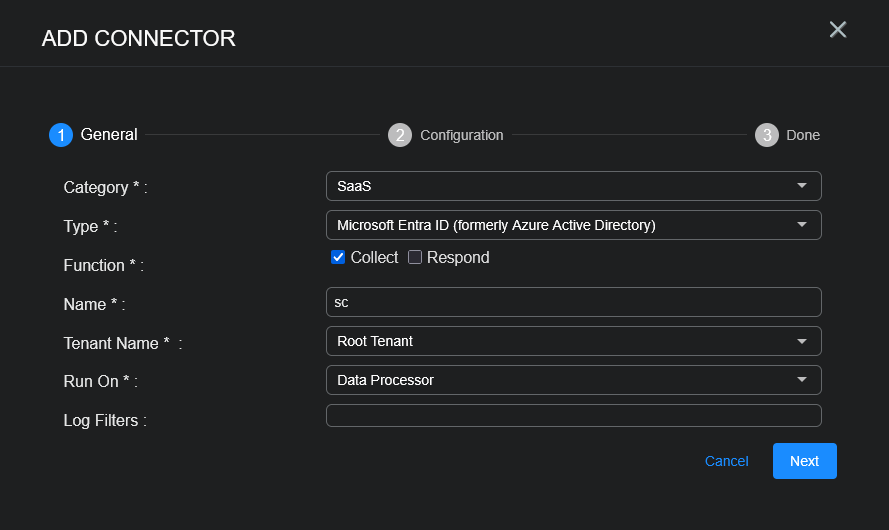
Task: Click the ADD CONNECTOR dialog title
Action: [x=139, y=39]
